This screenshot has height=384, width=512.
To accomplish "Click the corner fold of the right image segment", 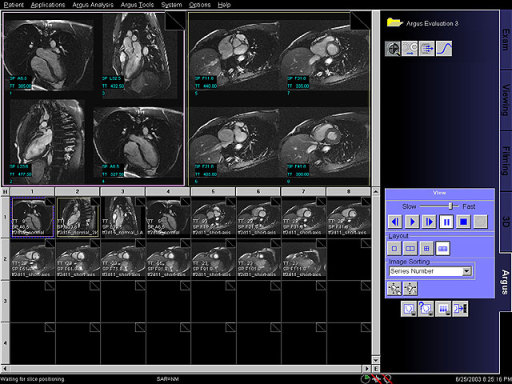I will click(361, 21).
